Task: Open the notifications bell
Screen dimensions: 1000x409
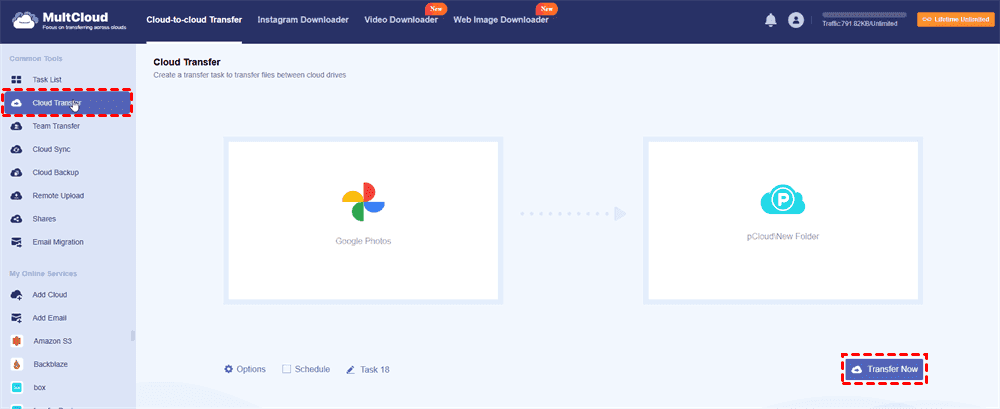Action: [770, 20]
